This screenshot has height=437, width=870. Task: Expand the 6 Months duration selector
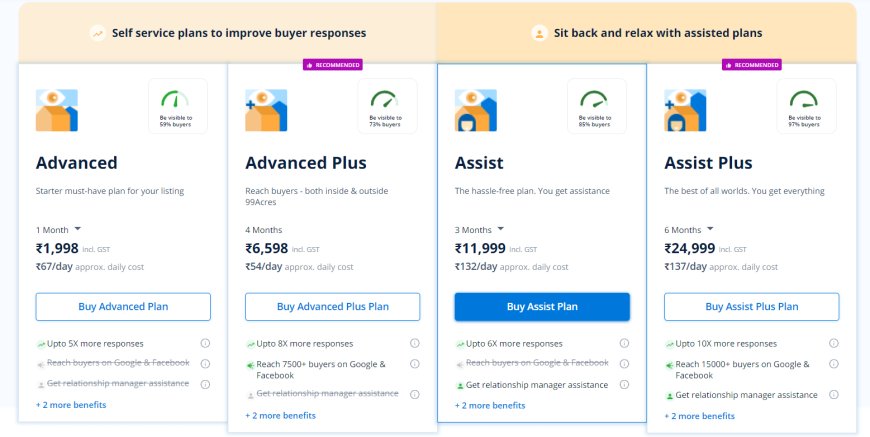point(689,229)
